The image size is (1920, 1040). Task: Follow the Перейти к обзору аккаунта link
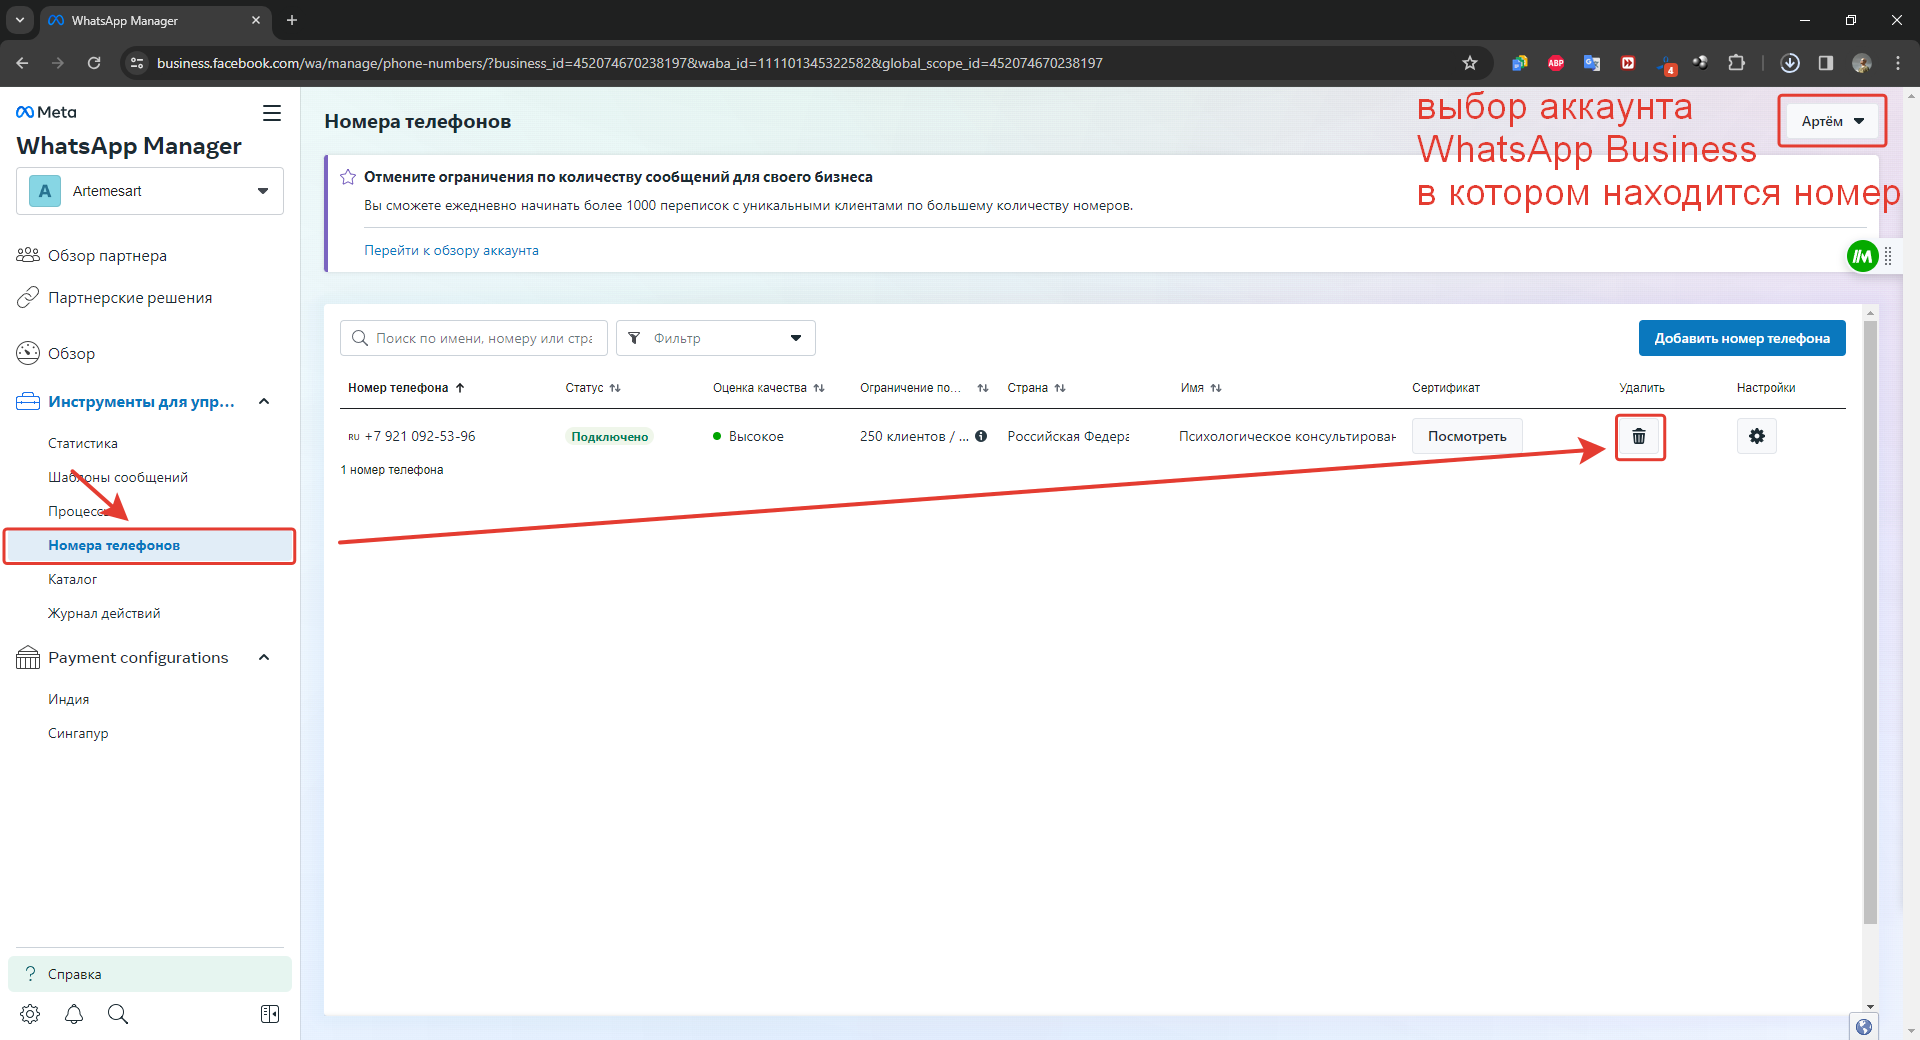coord(451,250)
